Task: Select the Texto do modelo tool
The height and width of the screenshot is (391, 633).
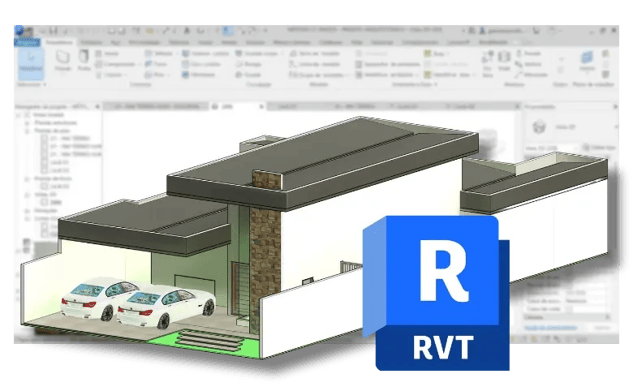Action: (x=315, y=53)
